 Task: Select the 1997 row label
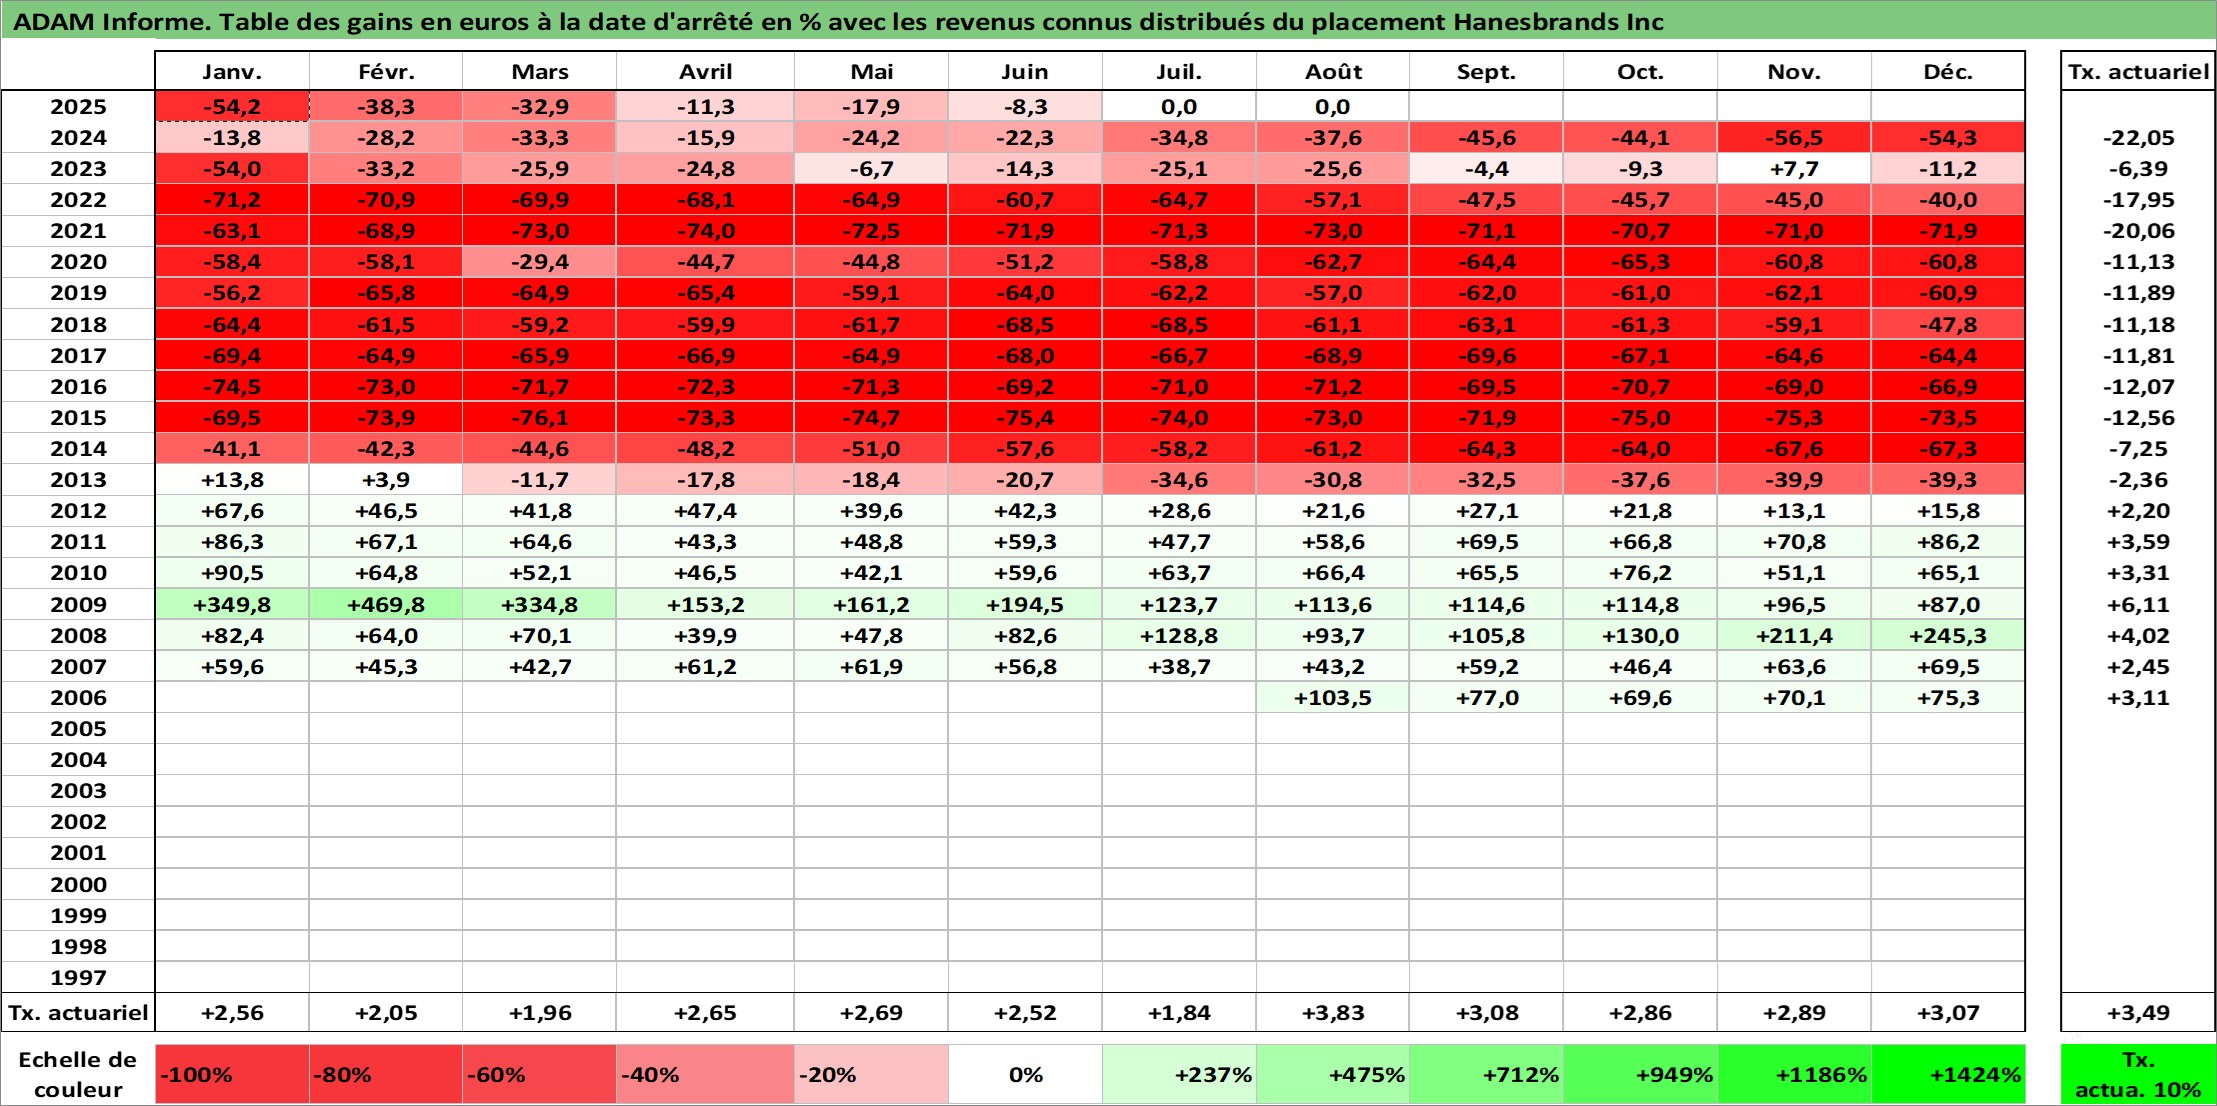pos(78,977)
